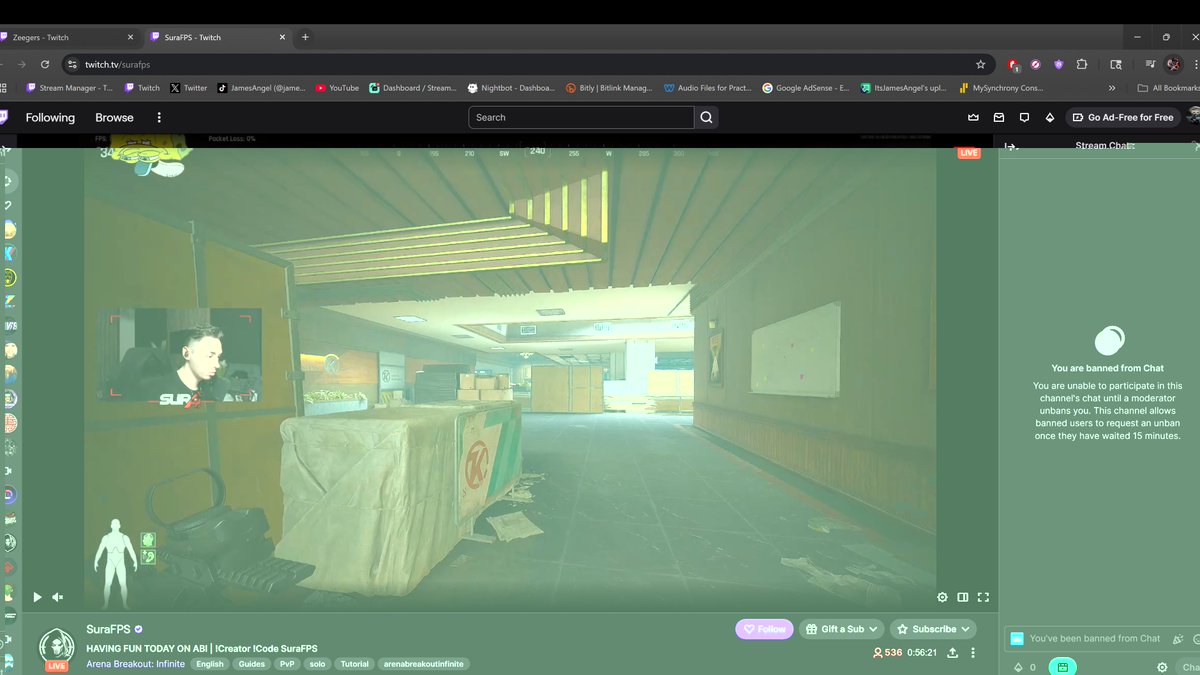The height and width of the screenshot is (675, 1200).
Task: Collapse the Stream Chat panel arrow
Action: [x=1011, y=147]
